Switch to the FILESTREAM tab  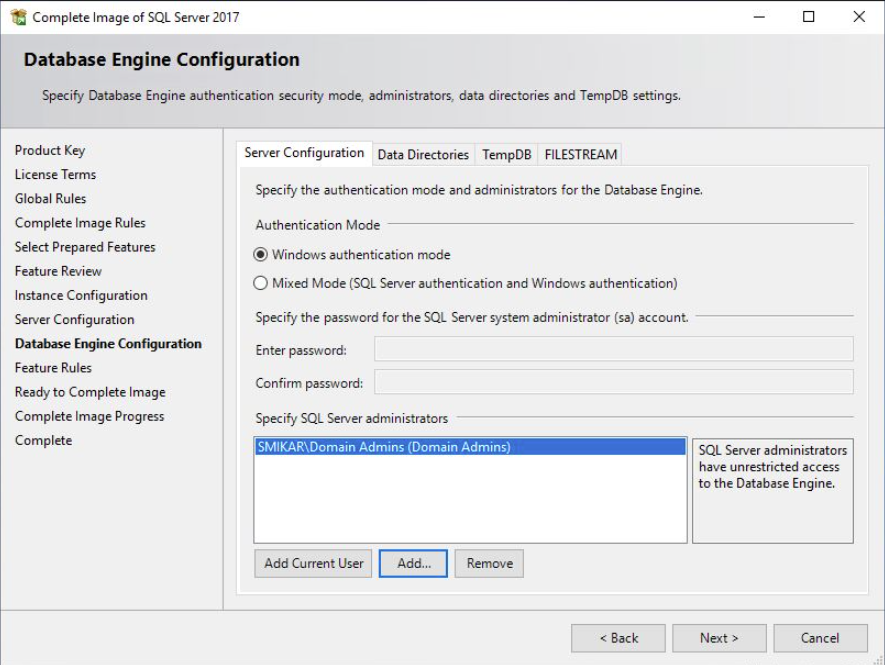point(581,155)
